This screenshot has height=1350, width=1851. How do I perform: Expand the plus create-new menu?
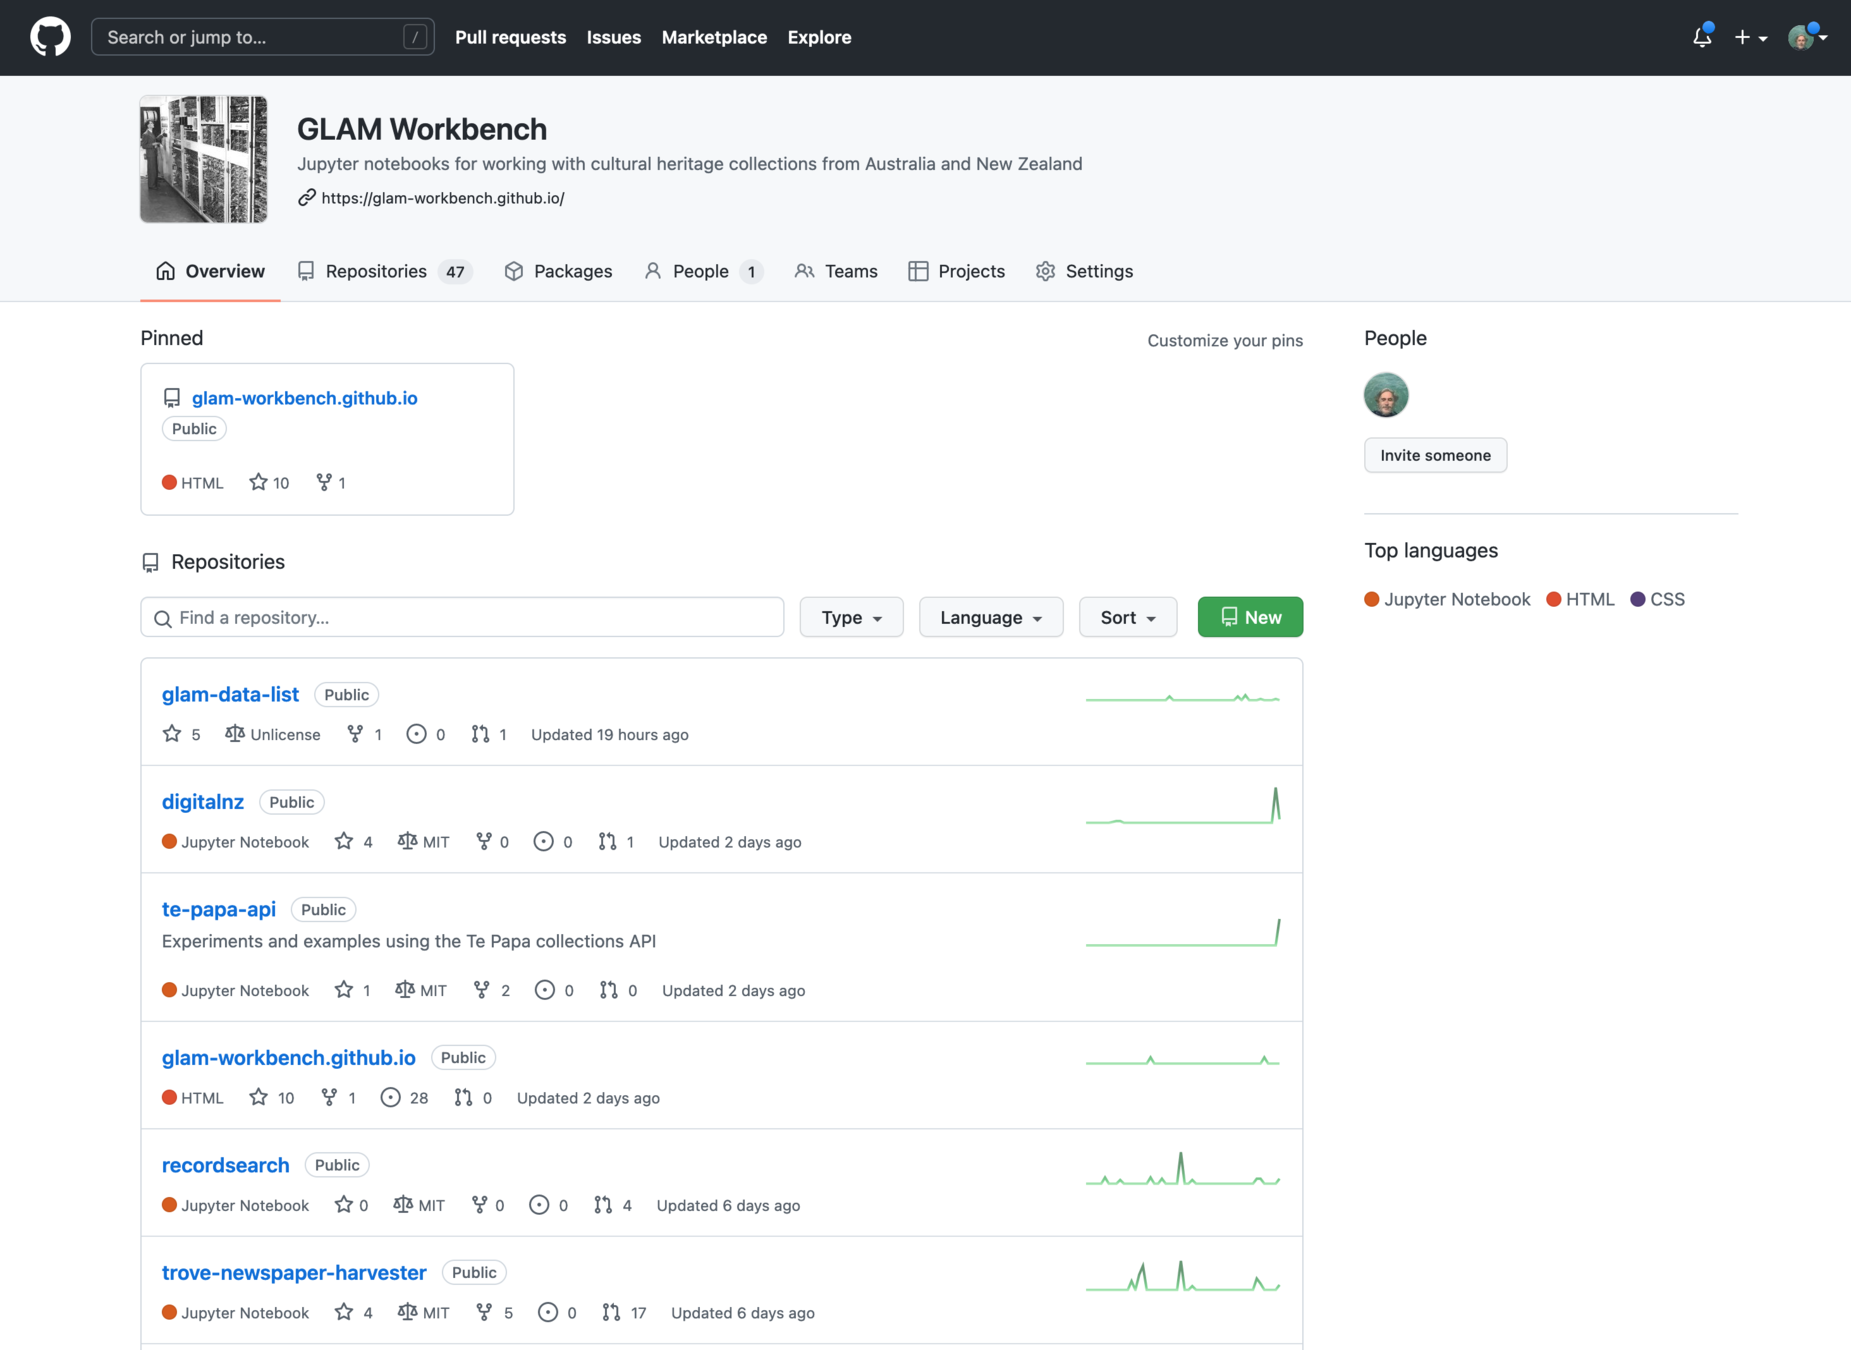click(x=1751, y=37)
